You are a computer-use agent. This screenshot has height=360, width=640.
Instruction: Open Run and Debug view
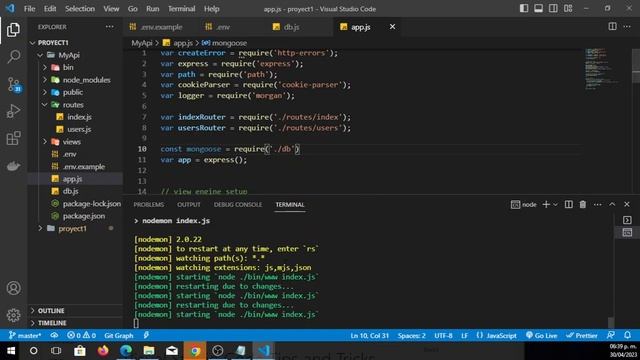pyautogui.click(x=13, y=111)
